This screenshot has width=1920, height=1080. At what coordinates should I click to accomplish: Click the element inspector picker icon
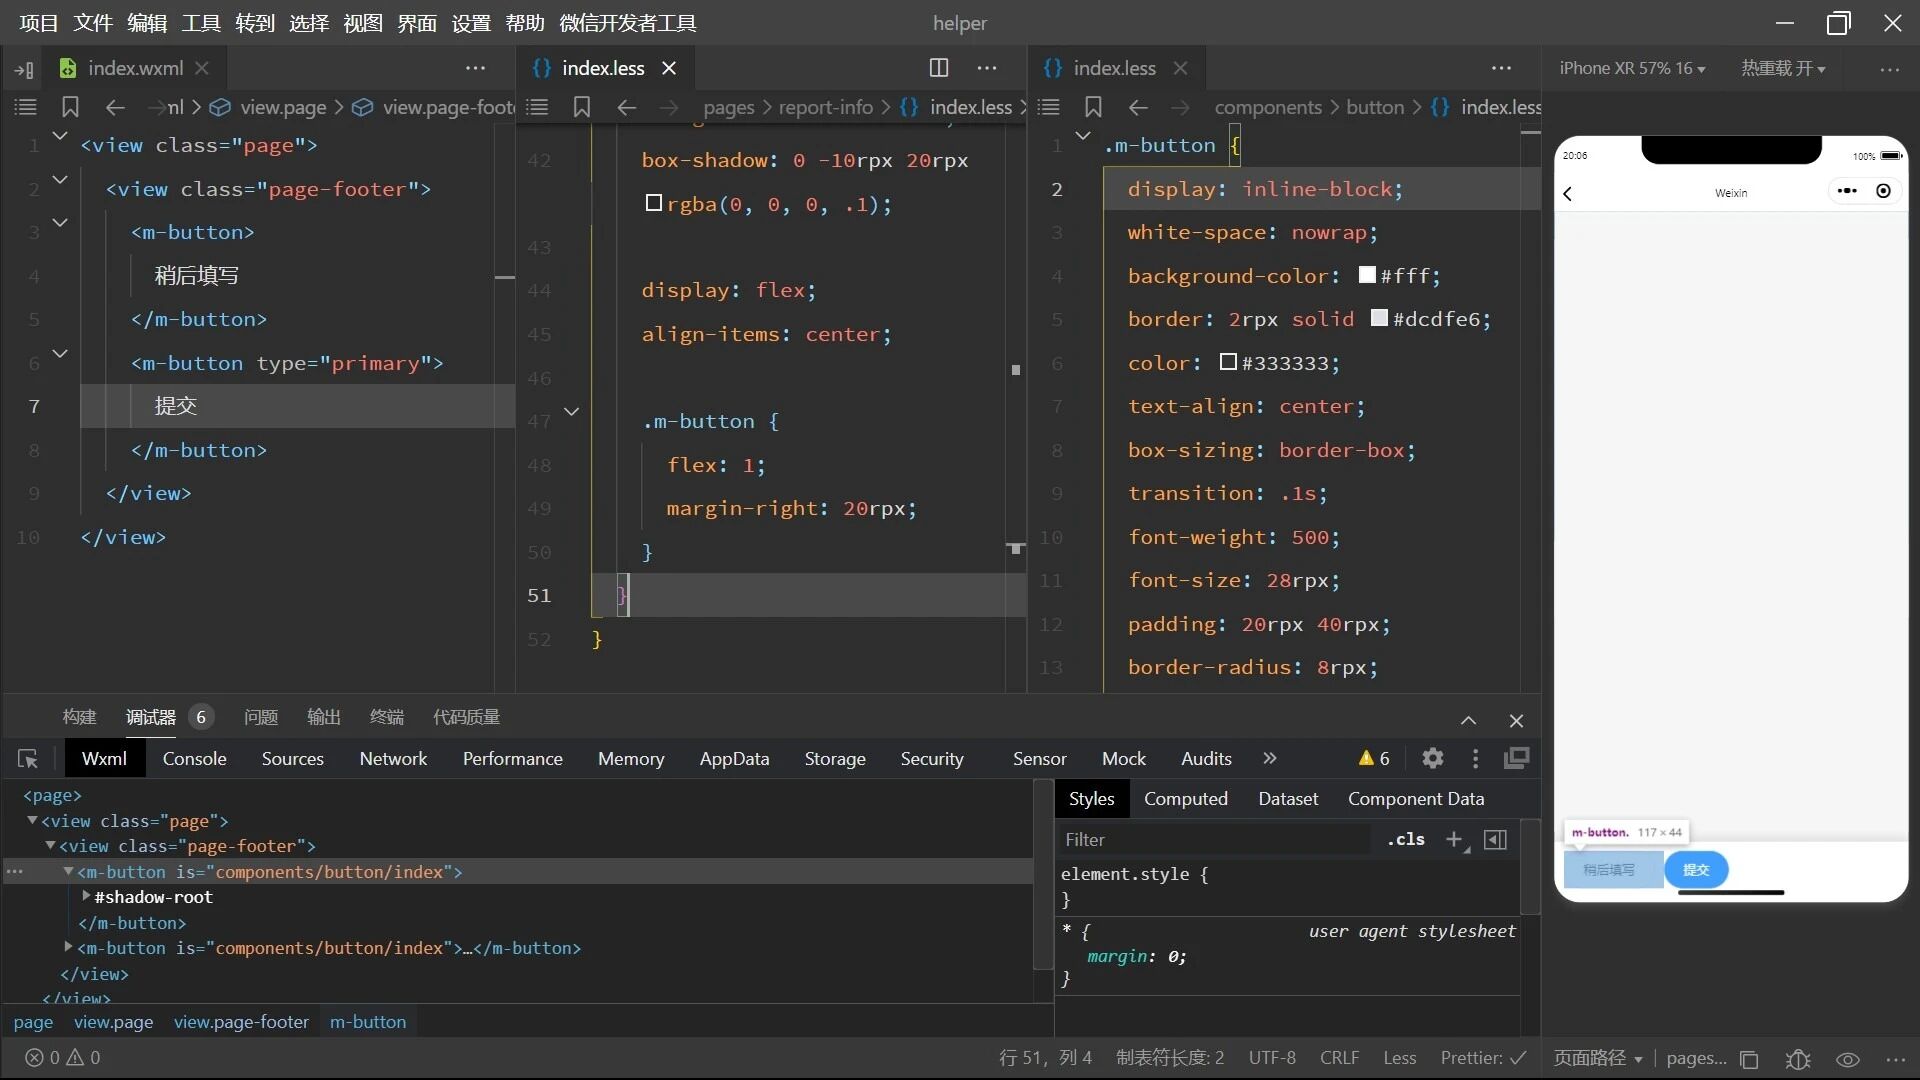(28, 759)
